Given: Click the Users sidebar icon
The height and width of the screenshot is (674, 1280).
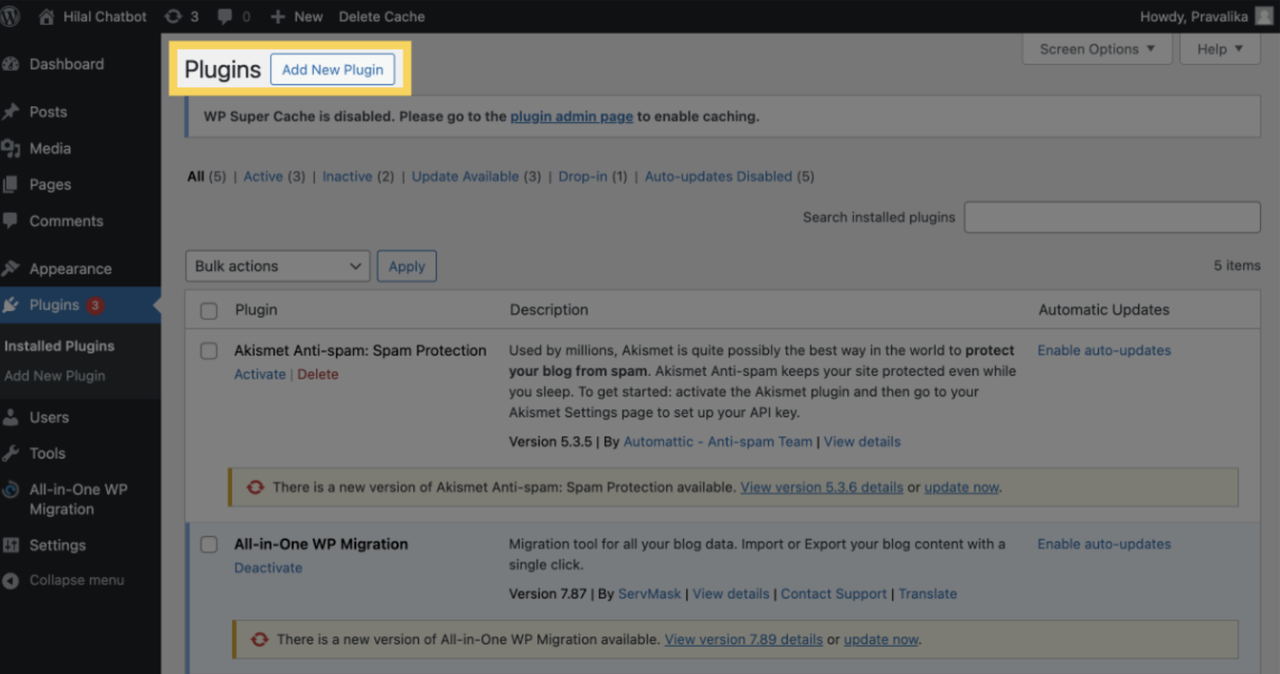Looking at the screenshot, I should (11, 417).
